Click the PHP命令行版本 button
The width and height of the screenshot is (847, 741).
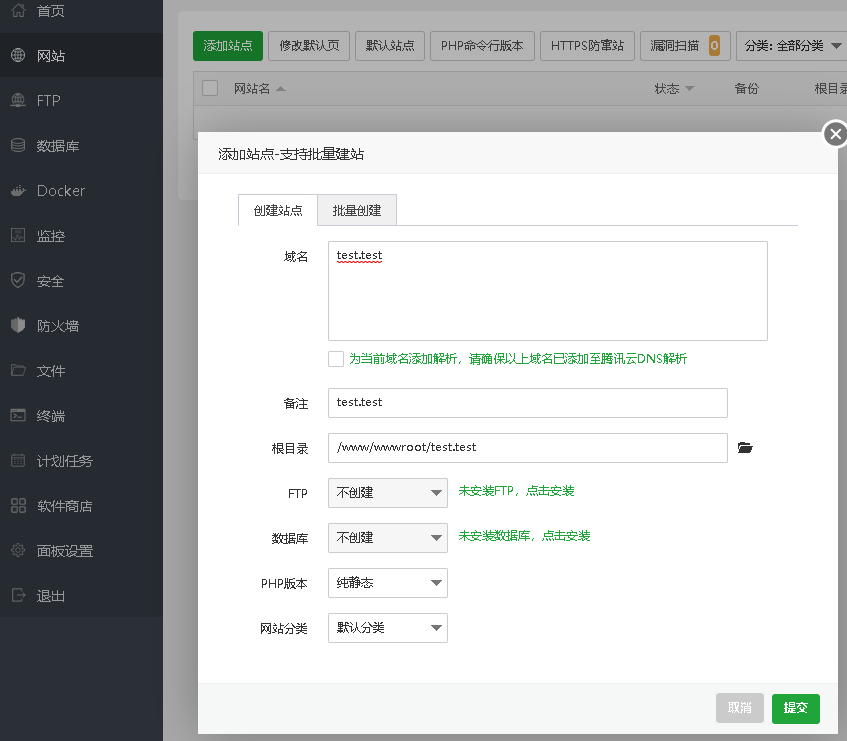482,46
